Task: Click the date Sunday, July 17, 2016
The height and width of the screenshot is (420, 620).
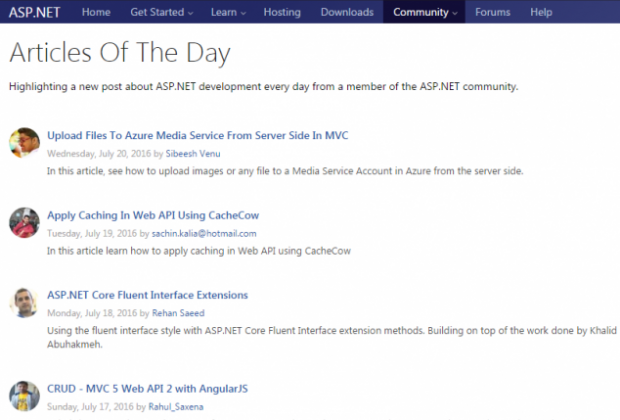Action: pos(90,407)
